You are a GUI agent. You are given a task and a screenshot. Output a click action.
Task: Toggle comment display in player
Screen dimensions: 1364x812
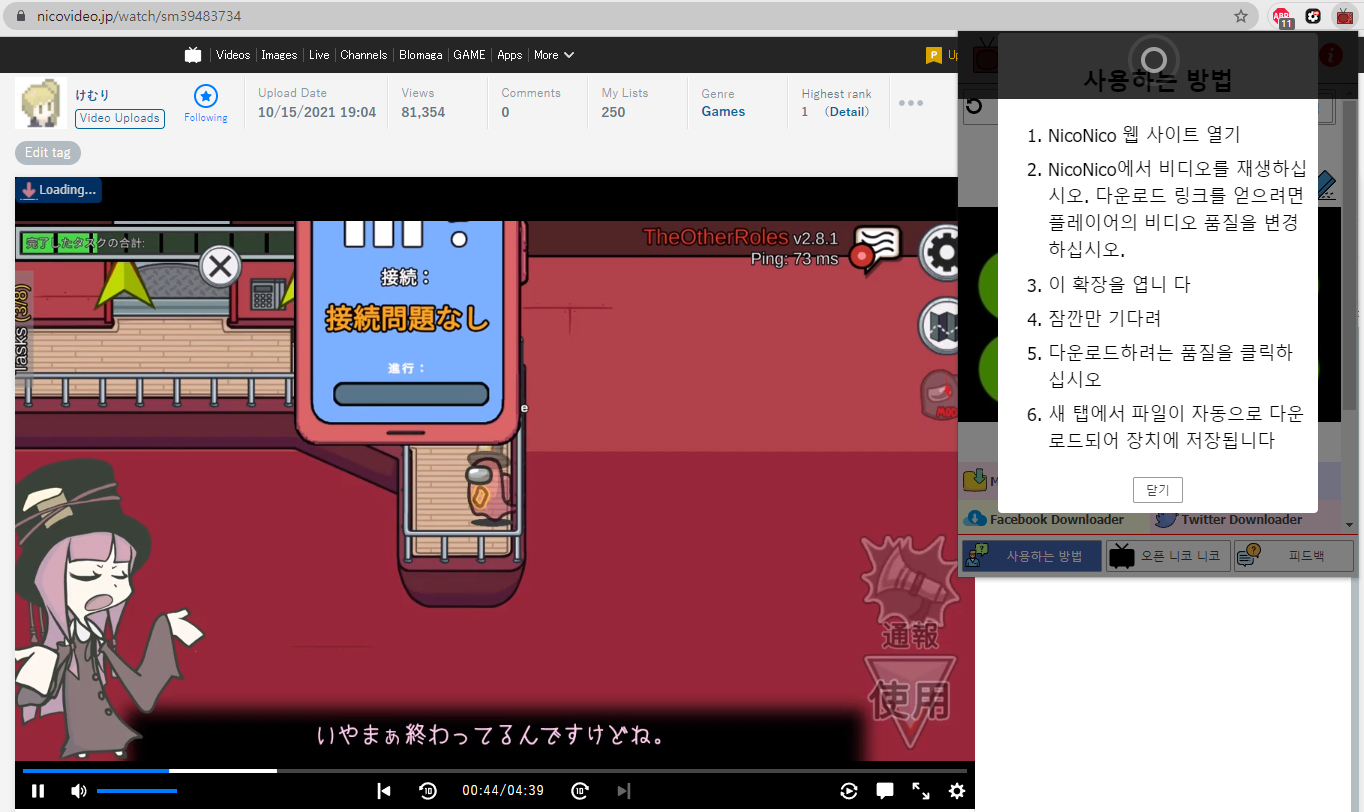(x=885, y=791)
